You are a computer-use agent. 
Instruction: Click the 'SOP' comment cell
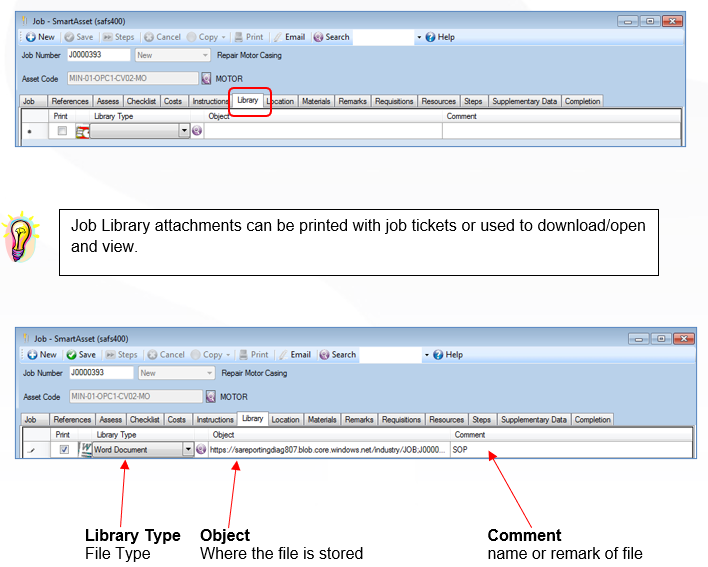tap(571, 449)
